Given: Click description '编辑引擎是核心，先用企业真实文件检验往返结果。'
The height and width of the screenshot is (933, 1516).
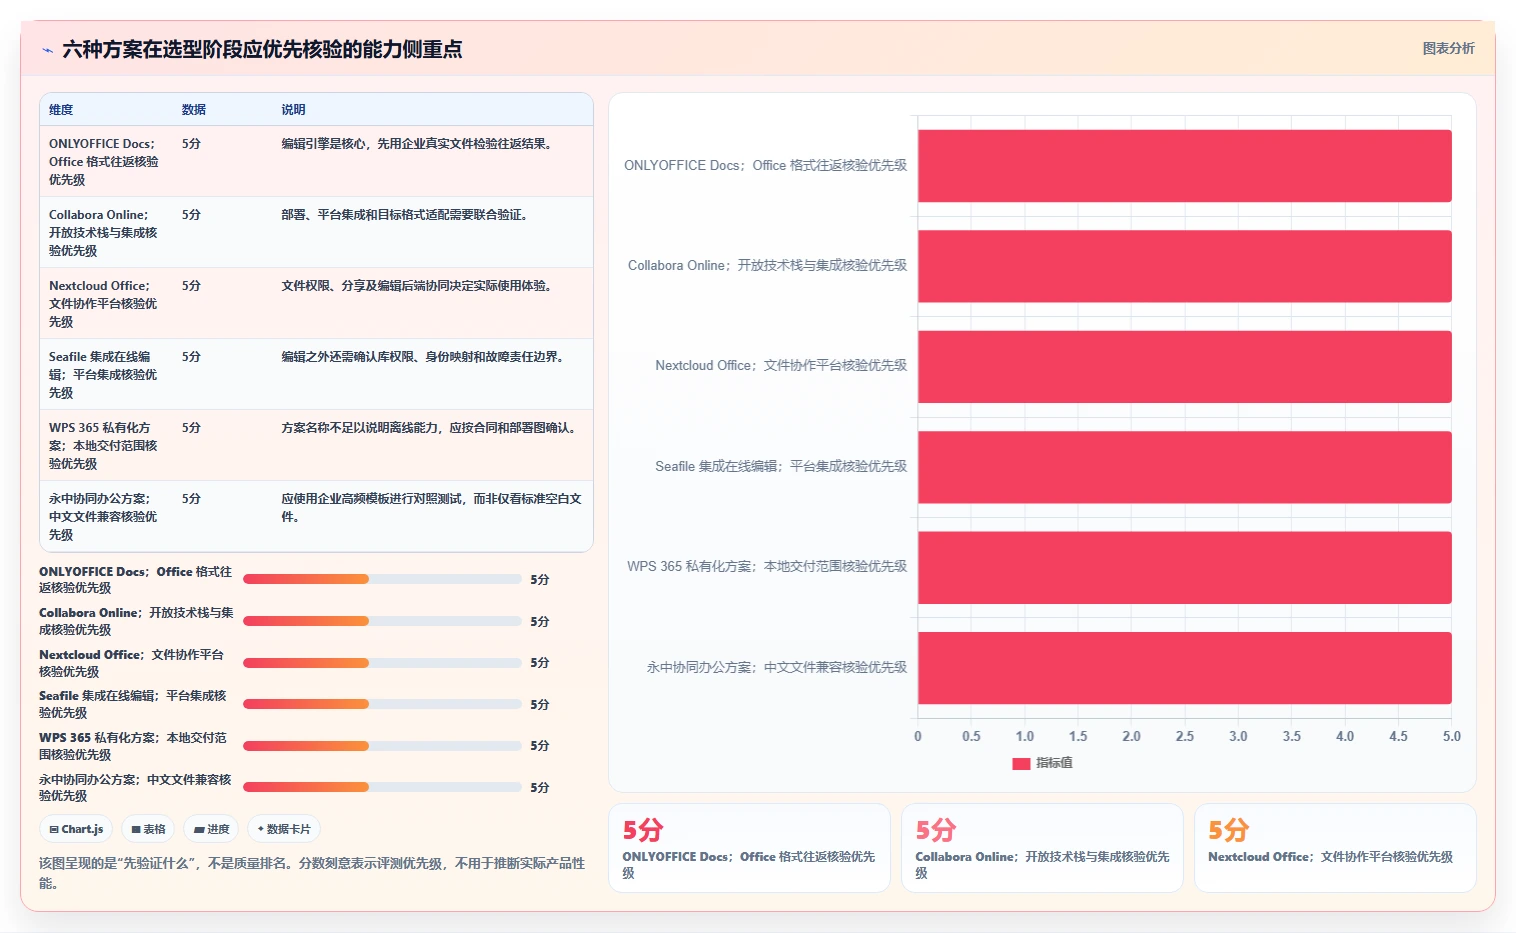Looking at the screenshot, I should point(419,144).
